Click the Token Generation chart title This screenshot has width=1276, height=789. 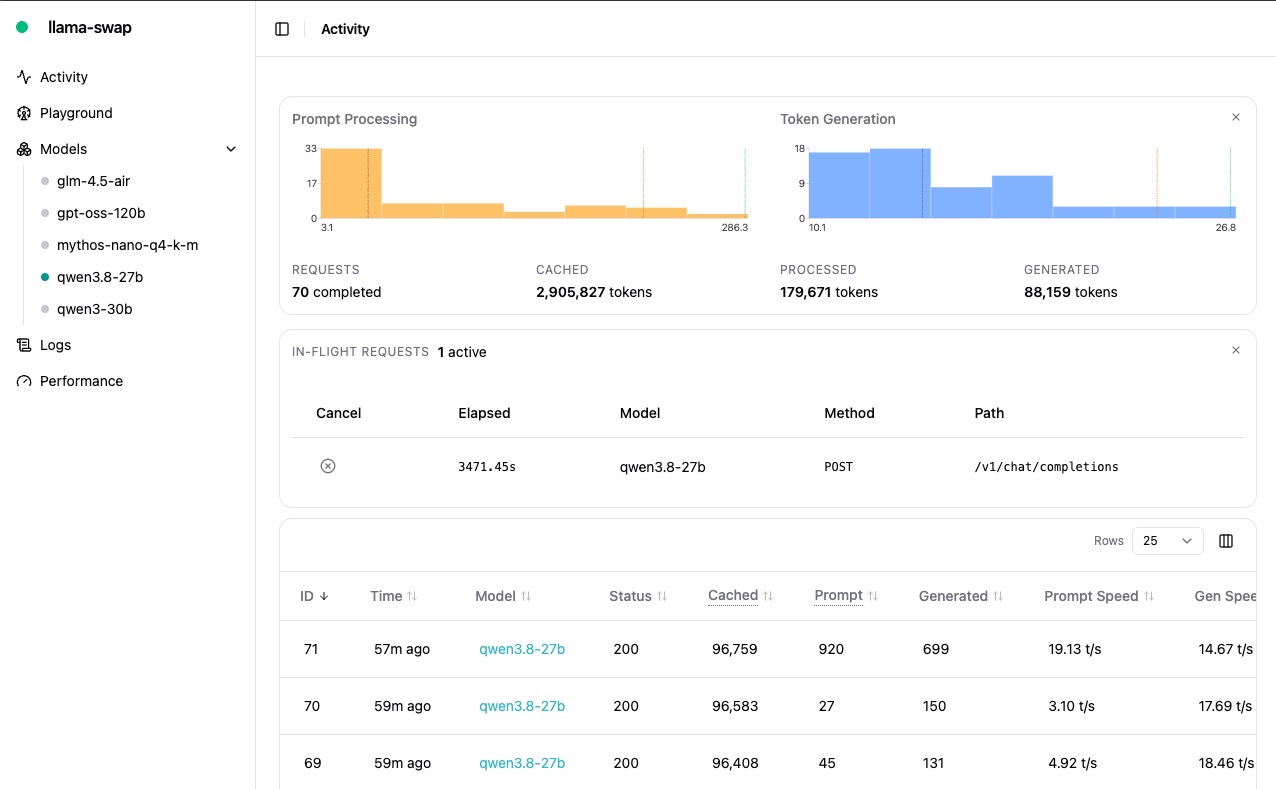coord(838,119)
